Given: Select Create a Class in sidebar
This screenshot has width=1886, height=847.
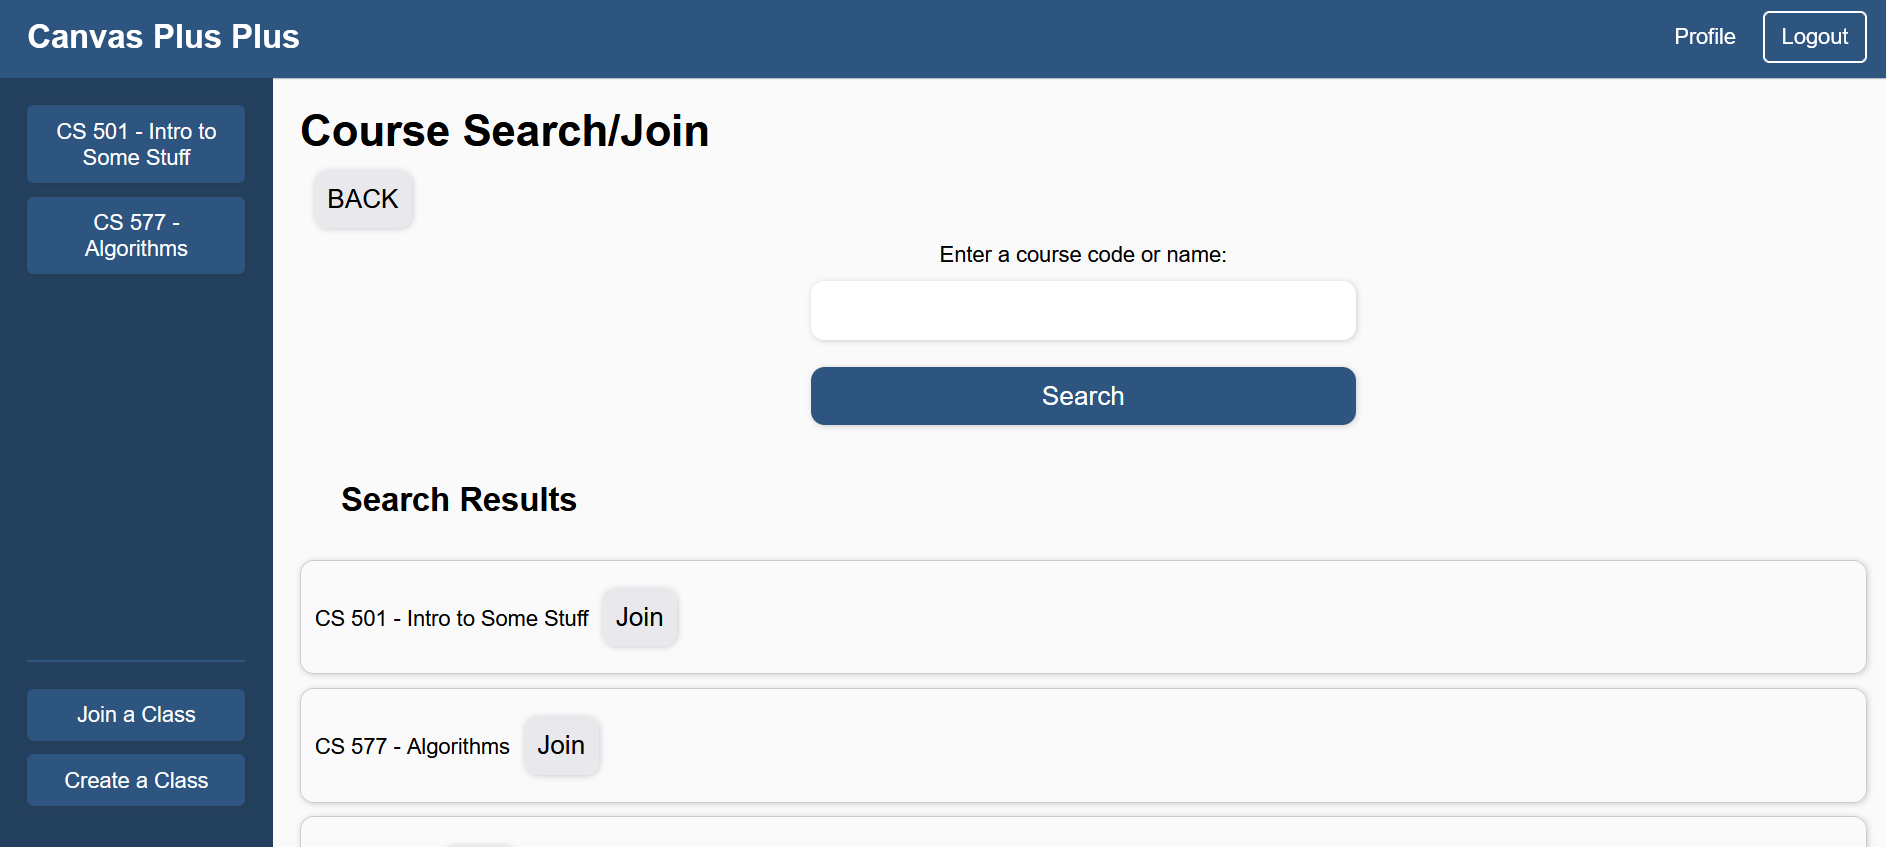Looking at the screenshot, I should point(136,780).
